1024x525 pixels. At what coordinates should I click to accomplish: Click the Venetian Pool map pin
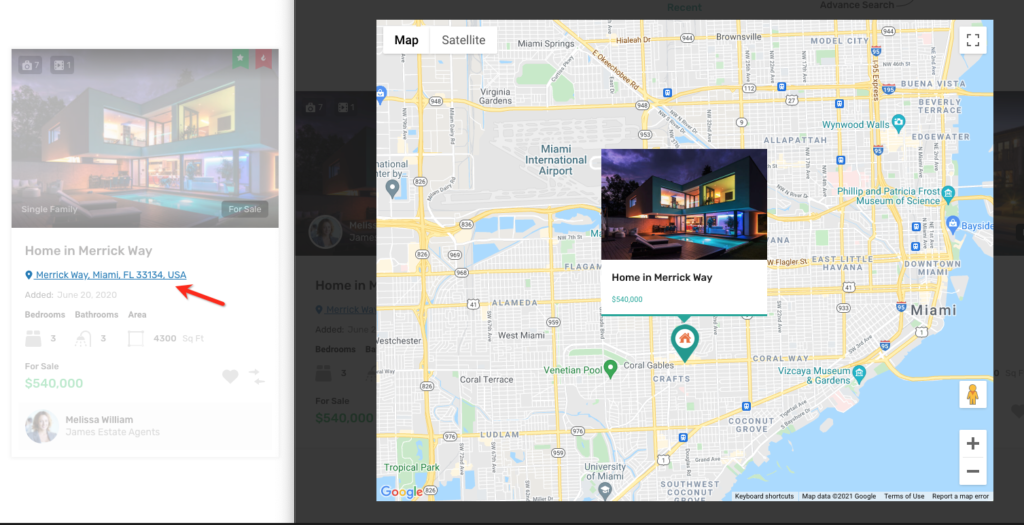pyautogui.click(x=610, y=368)
